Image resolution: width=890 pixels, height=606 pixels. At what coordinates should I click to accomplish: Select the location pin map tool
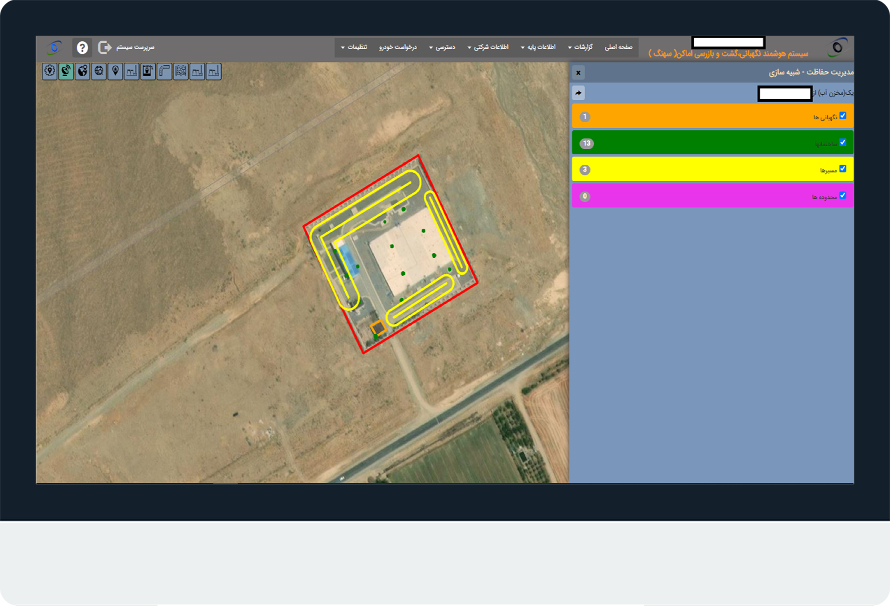115,71
